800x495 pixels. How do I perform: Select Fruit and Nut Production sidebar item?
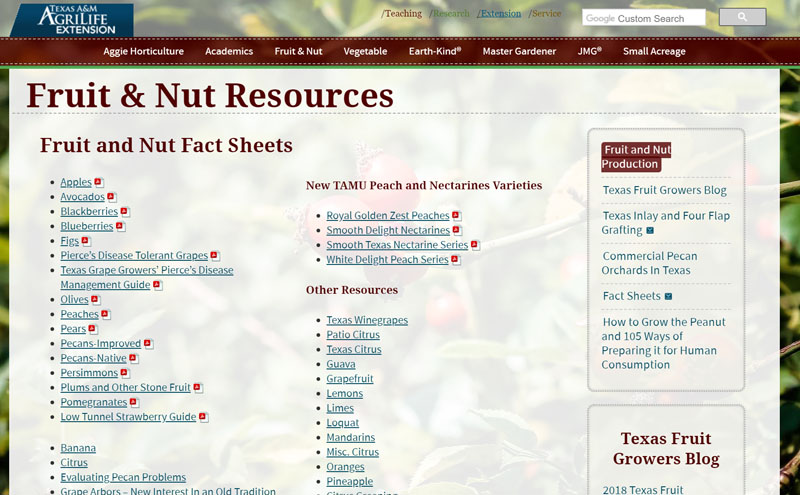click(x=636, y=157)
